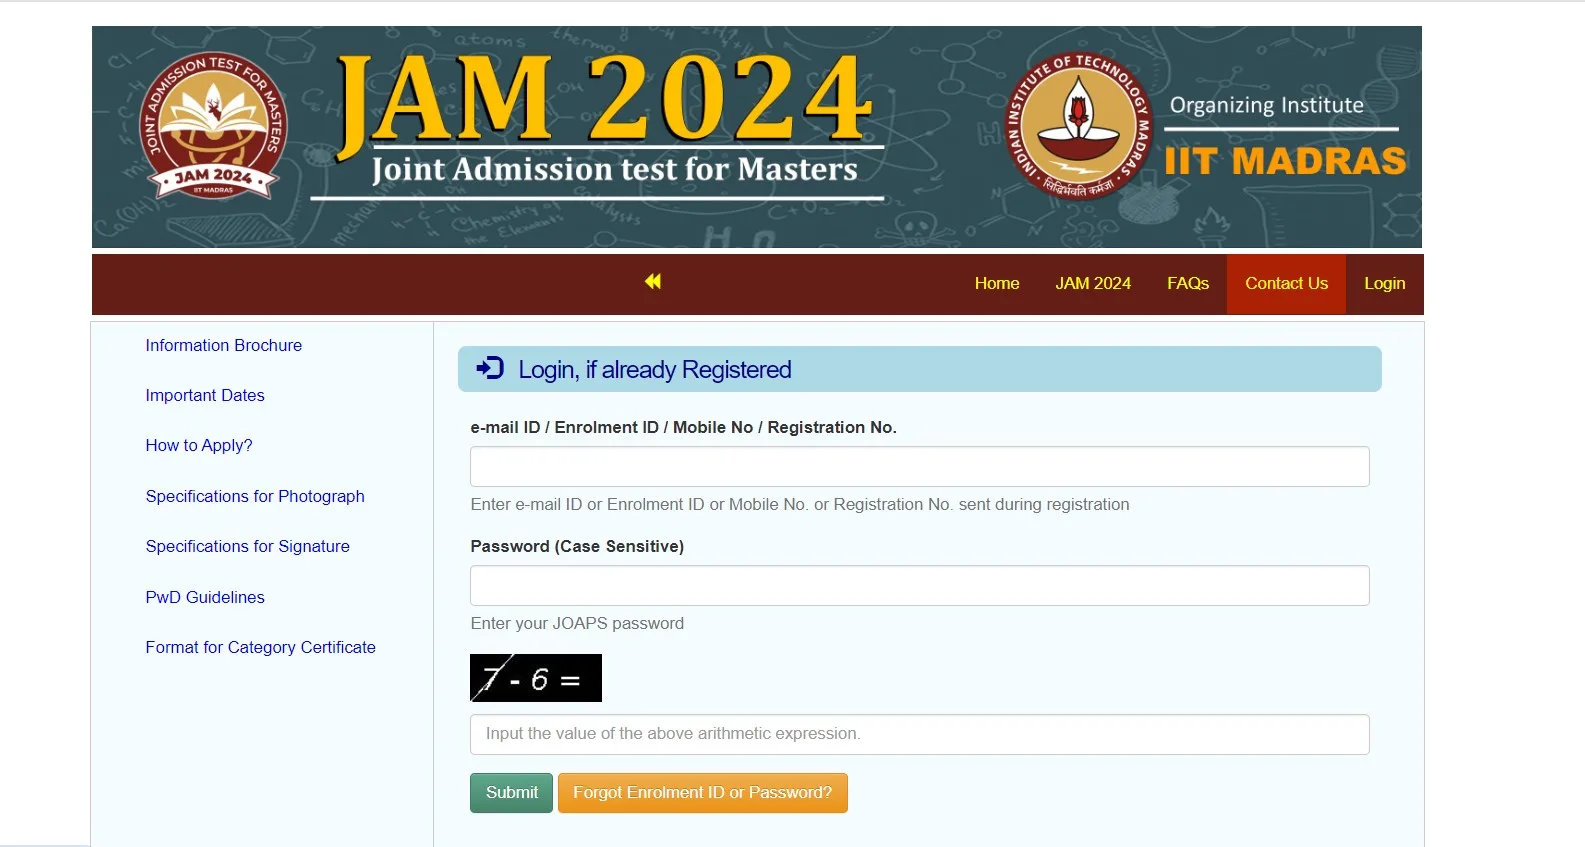Viewport: 1585px width, 847px height.
Task: Focus the arithmetic expression answer field
Action: 920,734
